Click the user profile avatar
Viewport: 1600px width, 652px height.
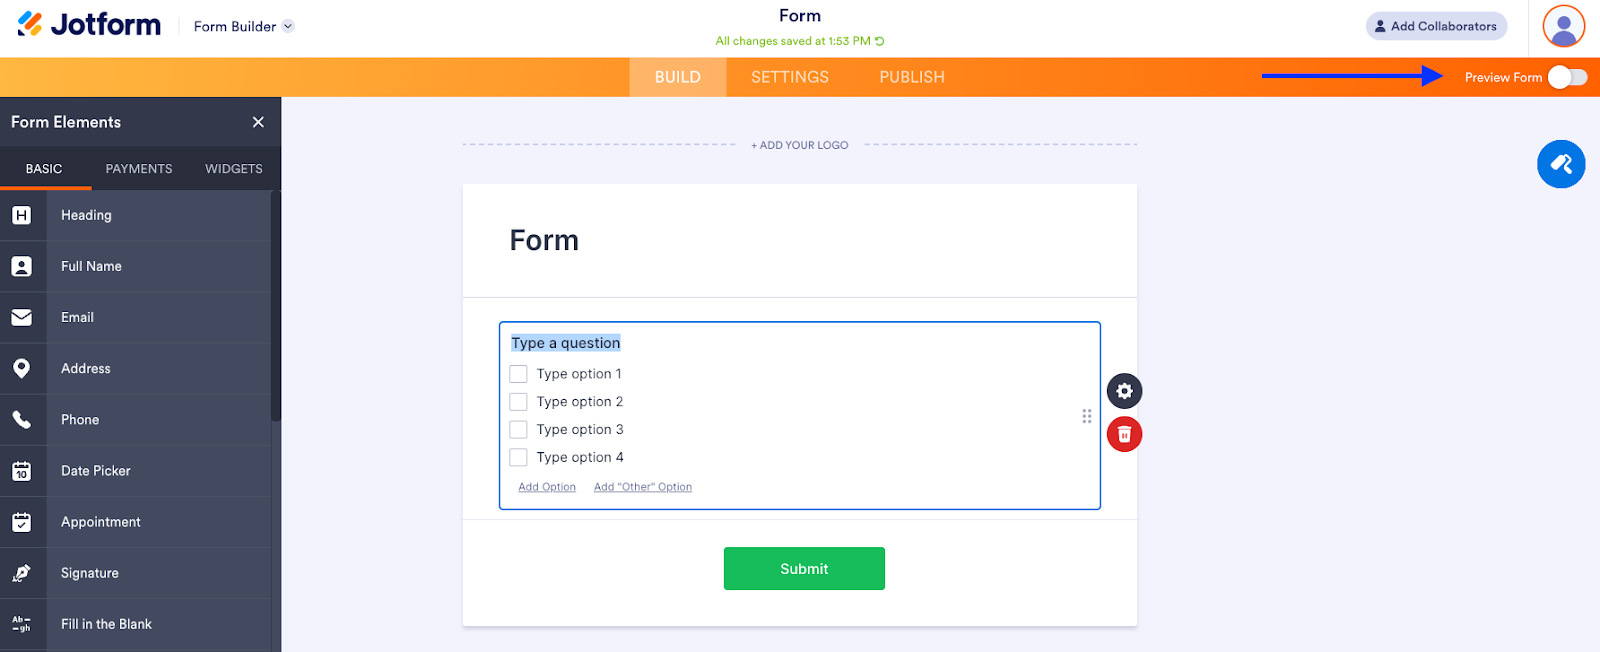pos(1563,26)
